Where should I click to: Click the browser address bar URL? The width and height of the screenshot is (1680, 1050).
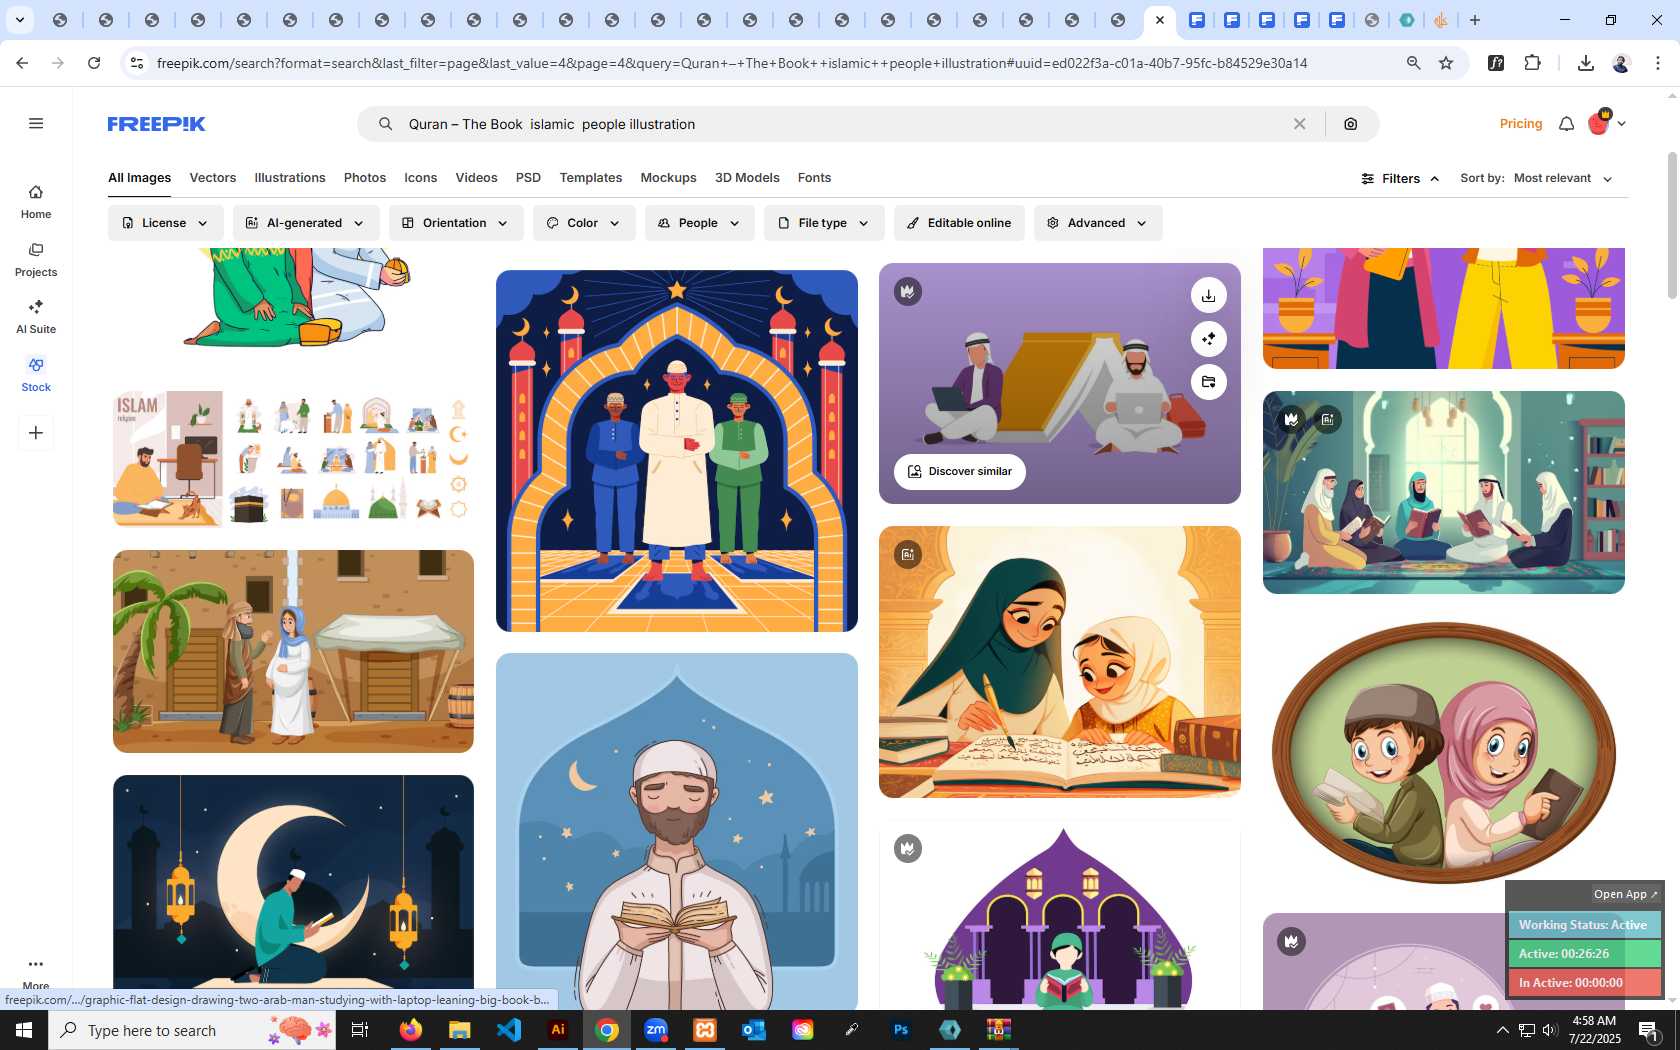732,63
